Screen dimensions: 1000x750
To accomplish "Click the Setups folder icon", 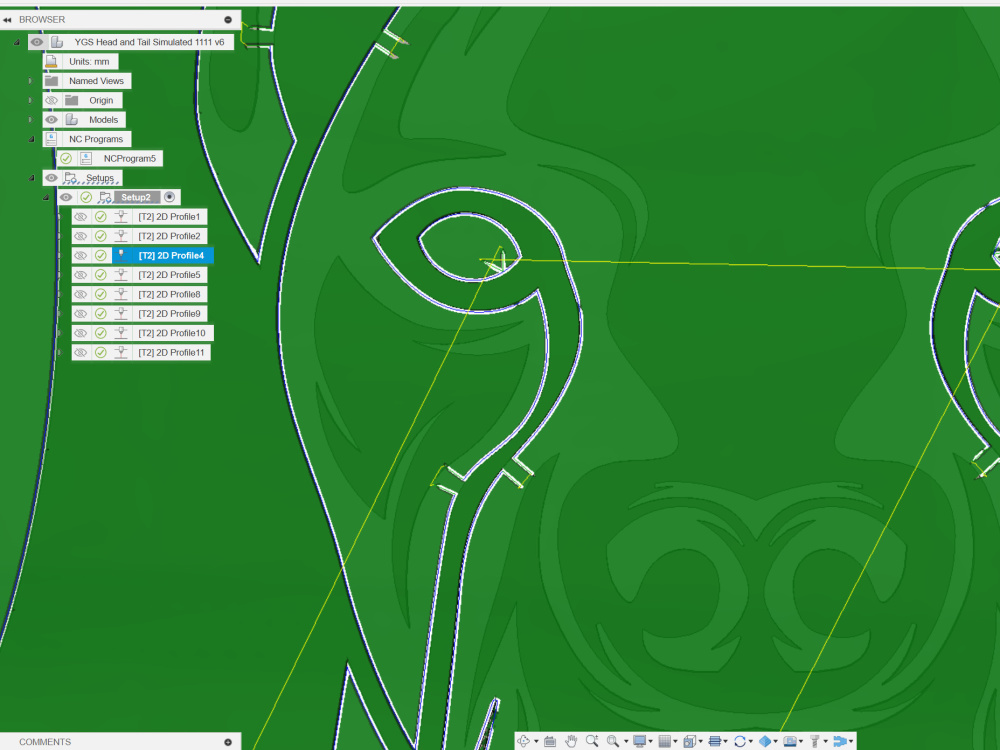I will click(x=71, y=178).
